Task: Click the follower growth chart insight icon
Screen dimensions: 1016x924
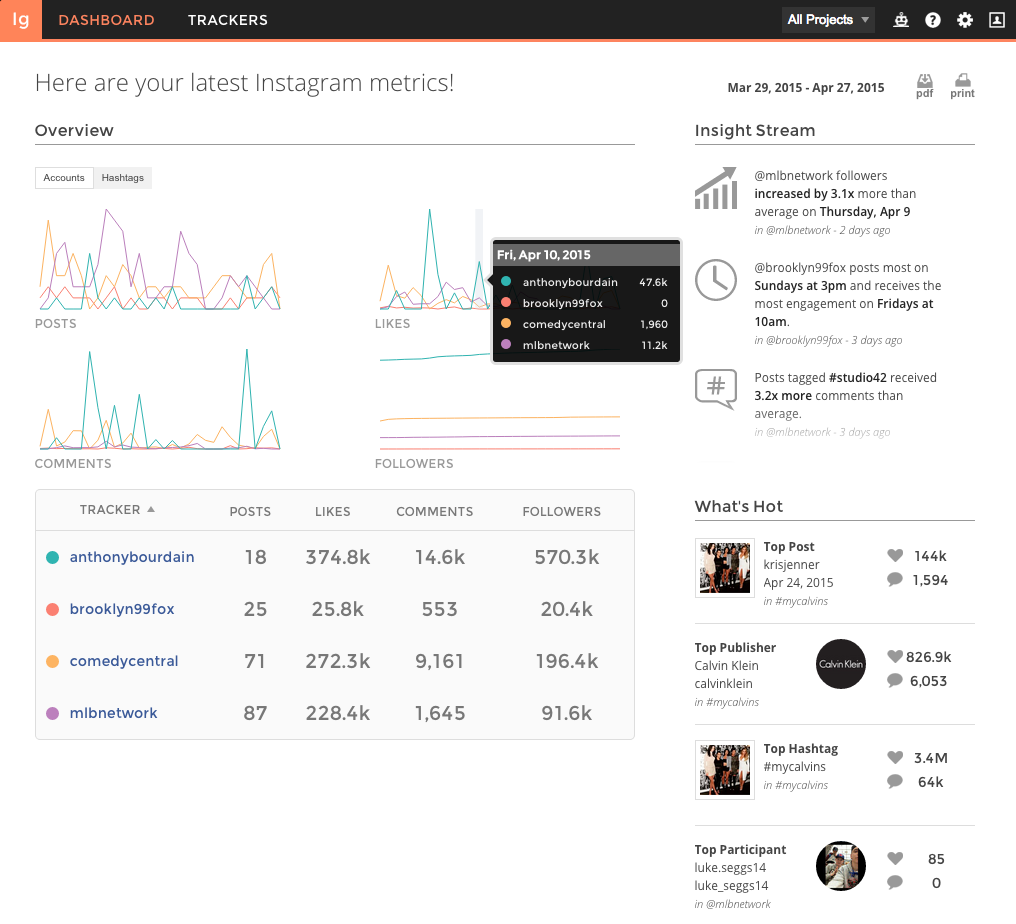Action: click(x=716, y=188)
